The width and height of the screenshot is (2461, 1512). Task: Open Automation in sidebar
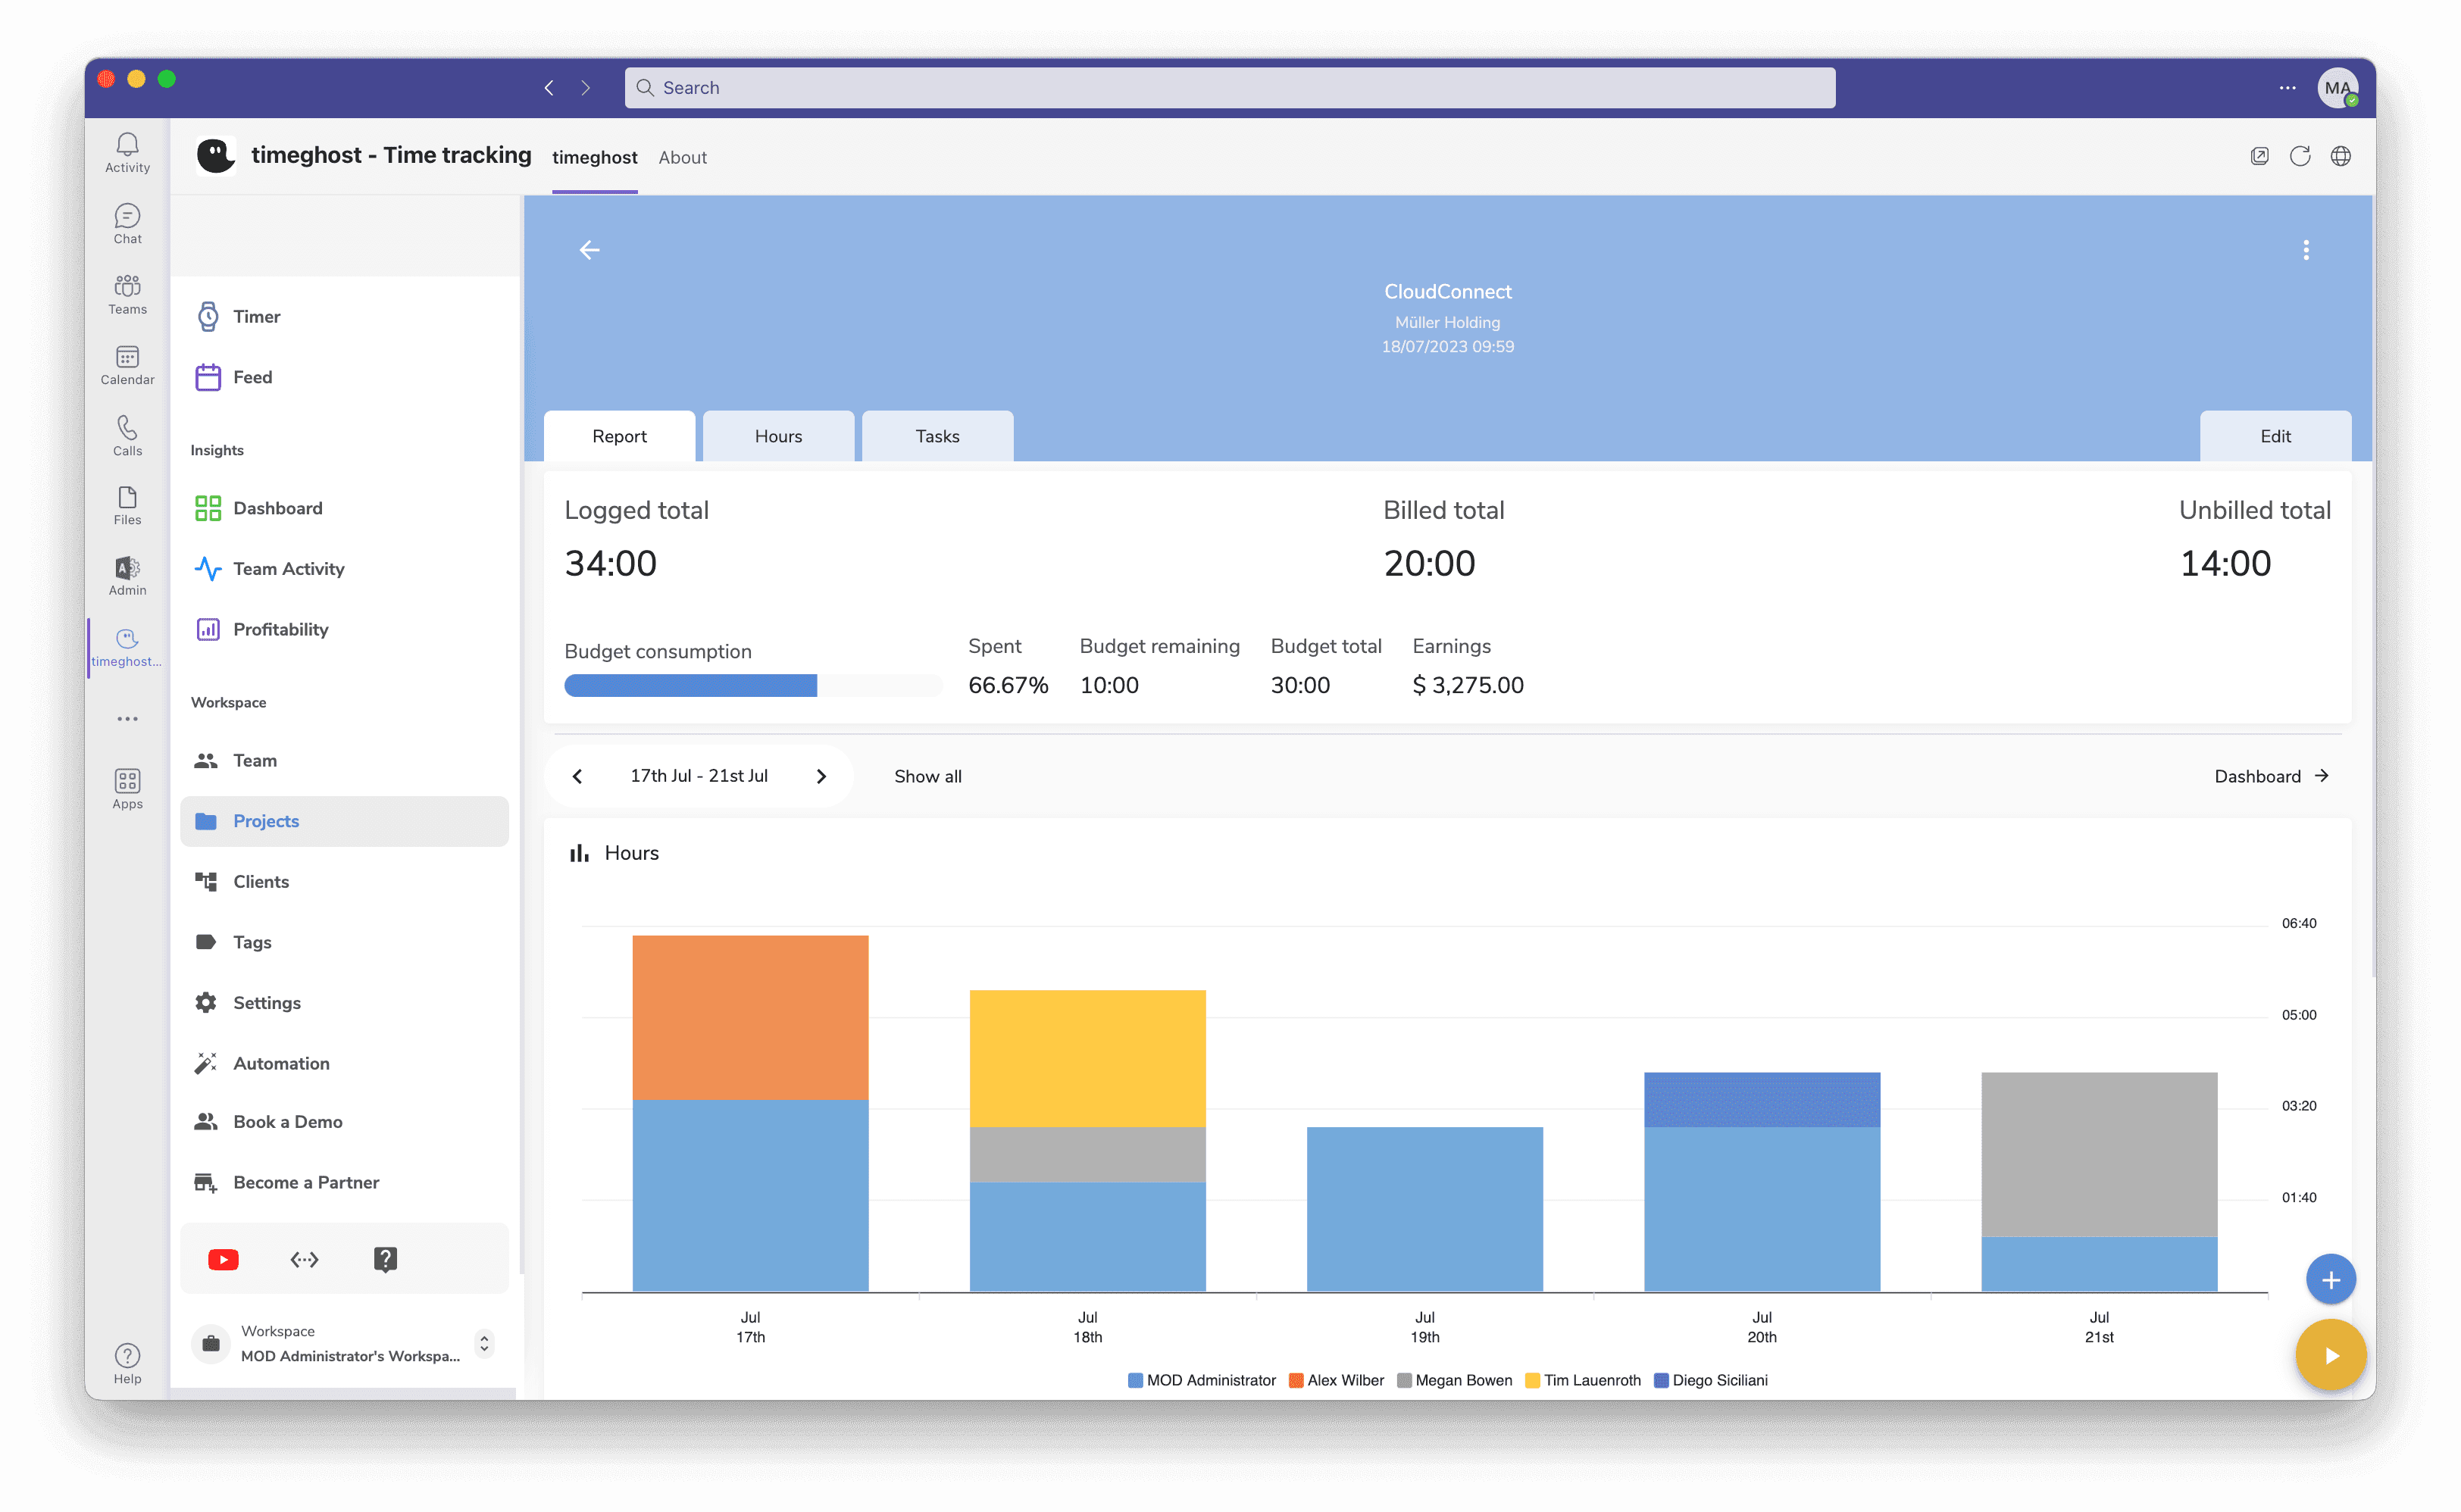[344, 1063]
